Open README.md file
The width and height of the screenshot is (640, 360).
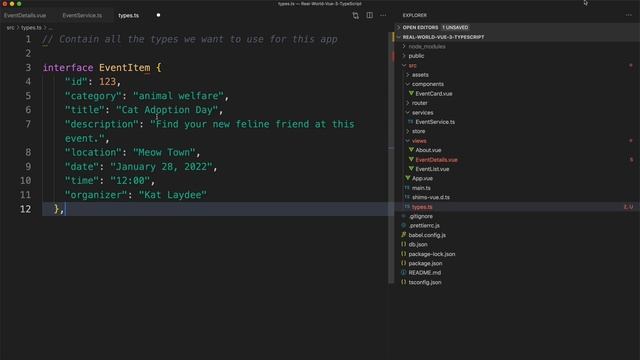(x=424, y=273)
